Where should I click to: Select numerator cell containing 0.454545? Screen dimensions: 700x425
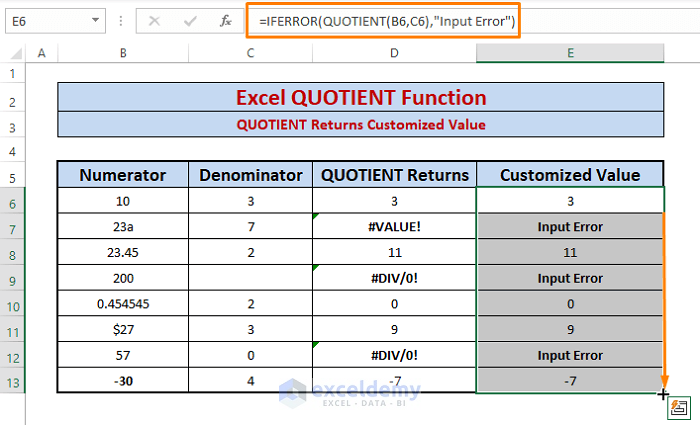[x=123, y=304]
